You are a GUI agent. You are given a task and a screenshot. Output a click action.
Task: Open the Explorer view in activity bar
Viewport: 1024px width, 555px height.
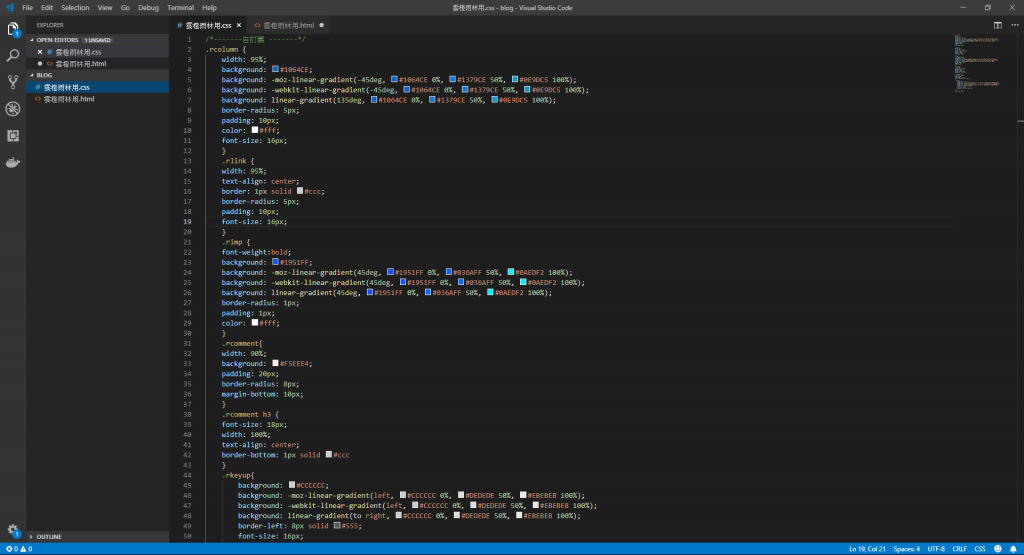coord(12,29)
